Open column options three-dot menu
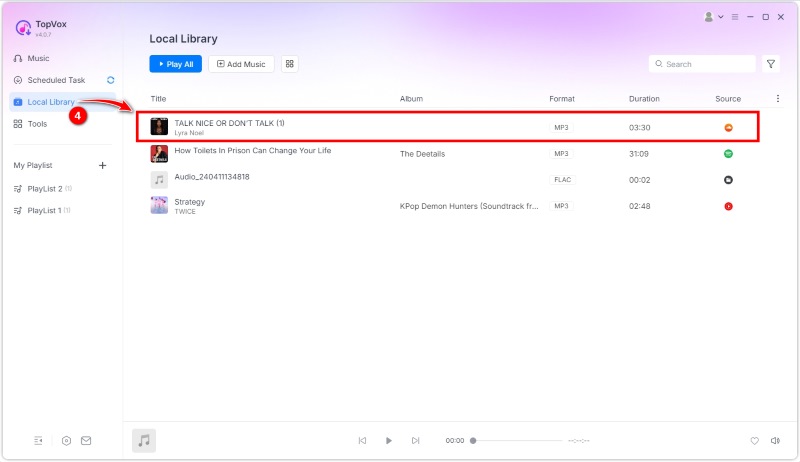The height and width of the screenshot is (462, 800). [x=778, y=98]
